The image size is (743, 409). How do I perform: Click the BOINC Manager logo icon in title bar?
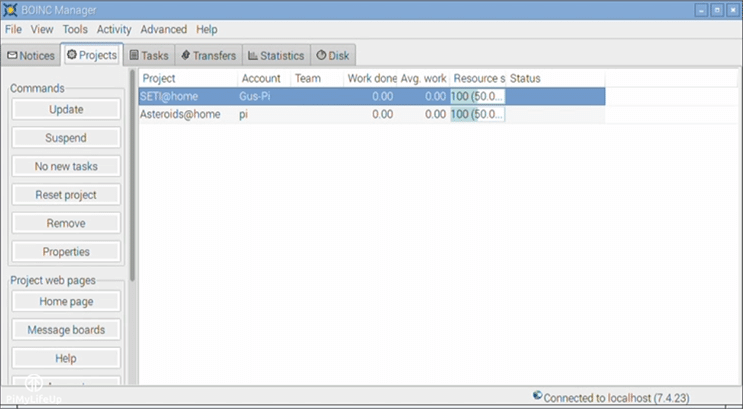(x=10, y=9)
